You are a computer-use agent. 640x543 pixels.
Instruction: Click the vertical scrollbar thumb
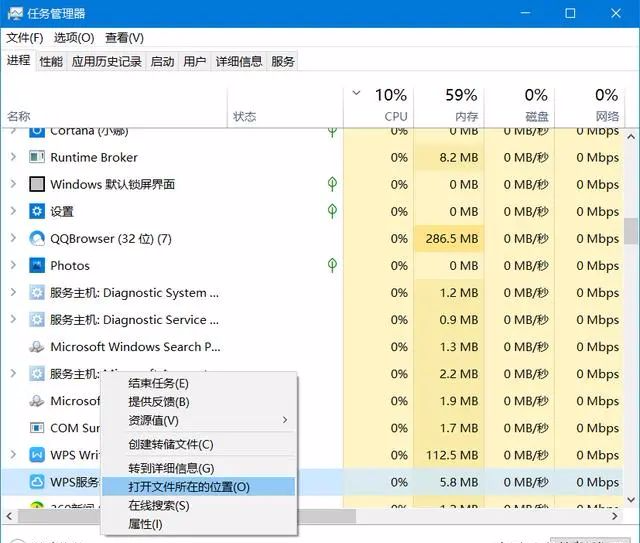pyautogui.click(x=632, y=231)
